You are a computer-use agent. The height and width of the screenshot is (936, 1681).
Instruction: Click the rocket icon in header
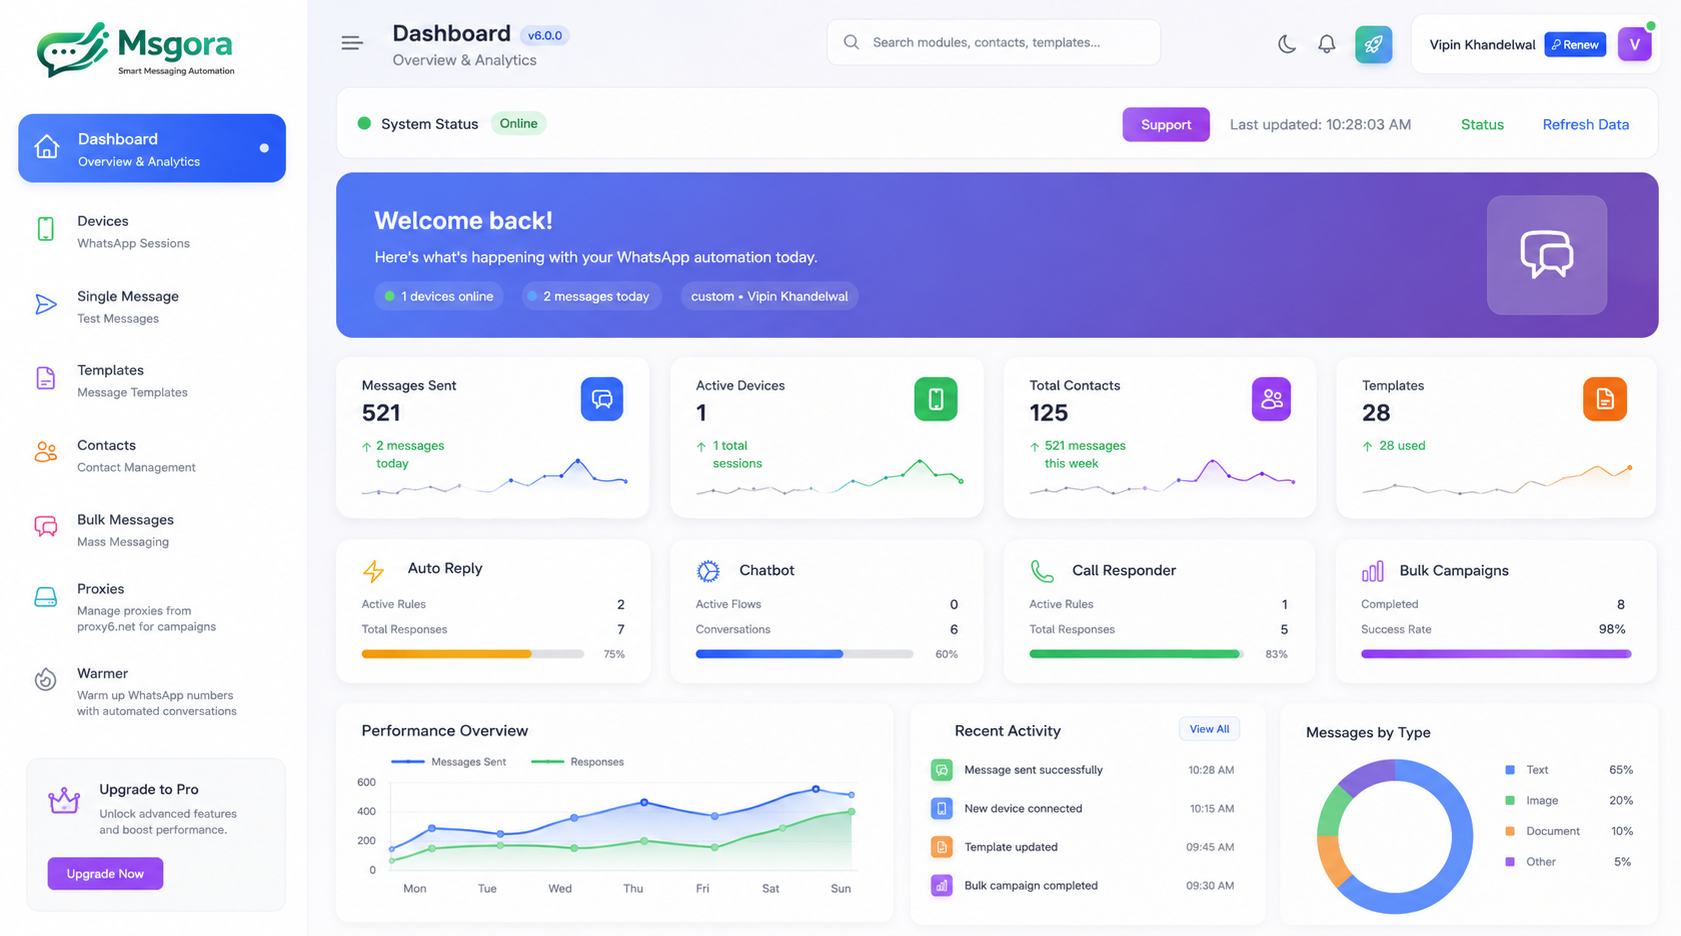click(1373, 44)
